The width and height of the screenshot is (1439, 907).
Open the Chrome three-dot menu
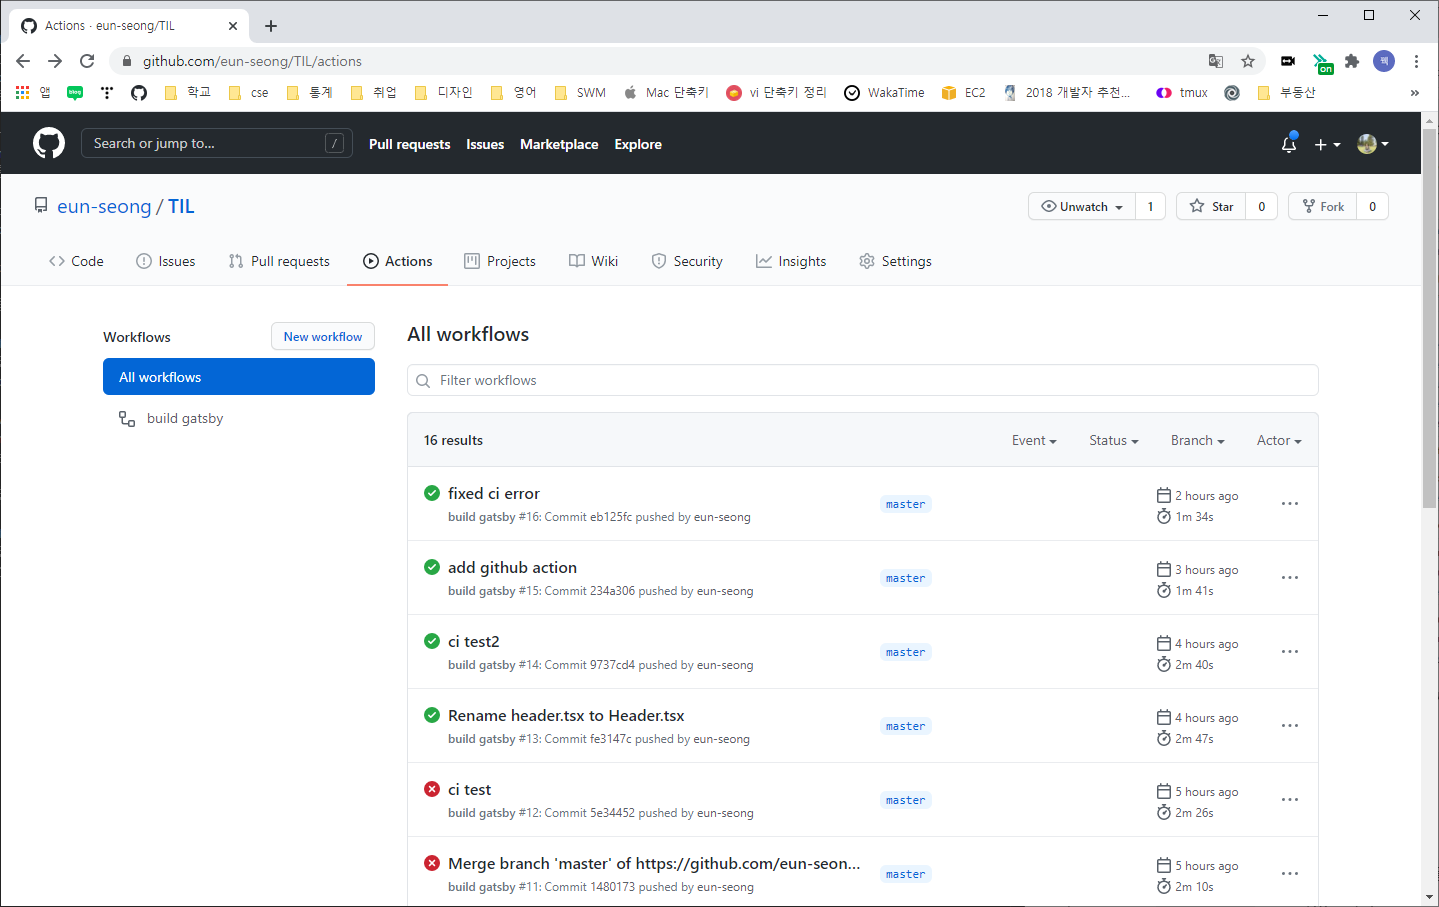[1416, 61]
